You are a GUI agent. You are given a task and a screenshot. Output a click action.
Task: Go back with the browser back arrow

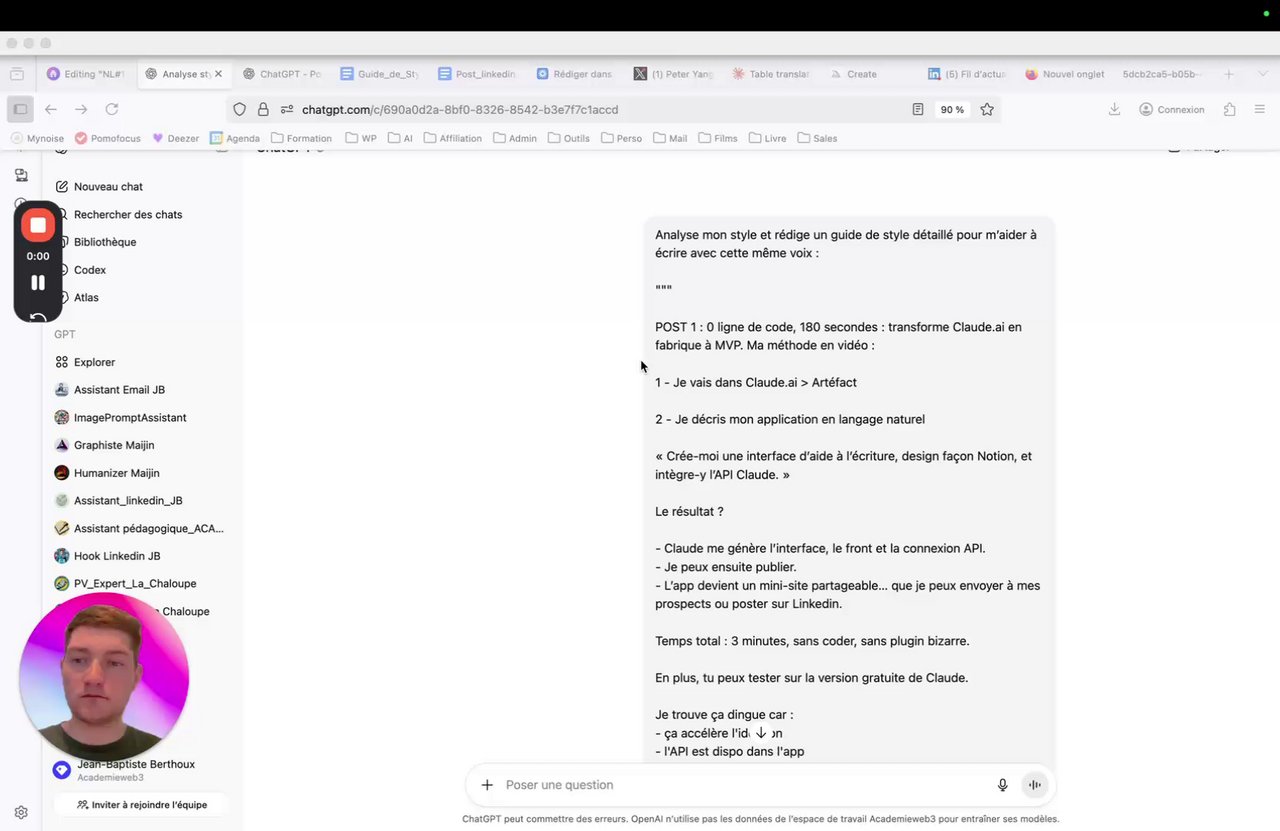(50, 109)
